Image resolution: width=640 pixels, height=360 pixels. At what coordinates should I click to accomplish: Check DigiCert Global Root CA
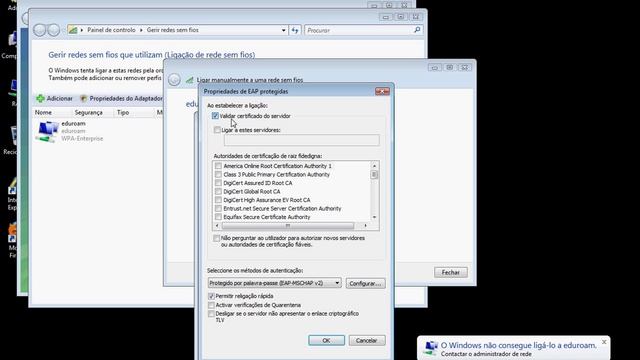218,191
